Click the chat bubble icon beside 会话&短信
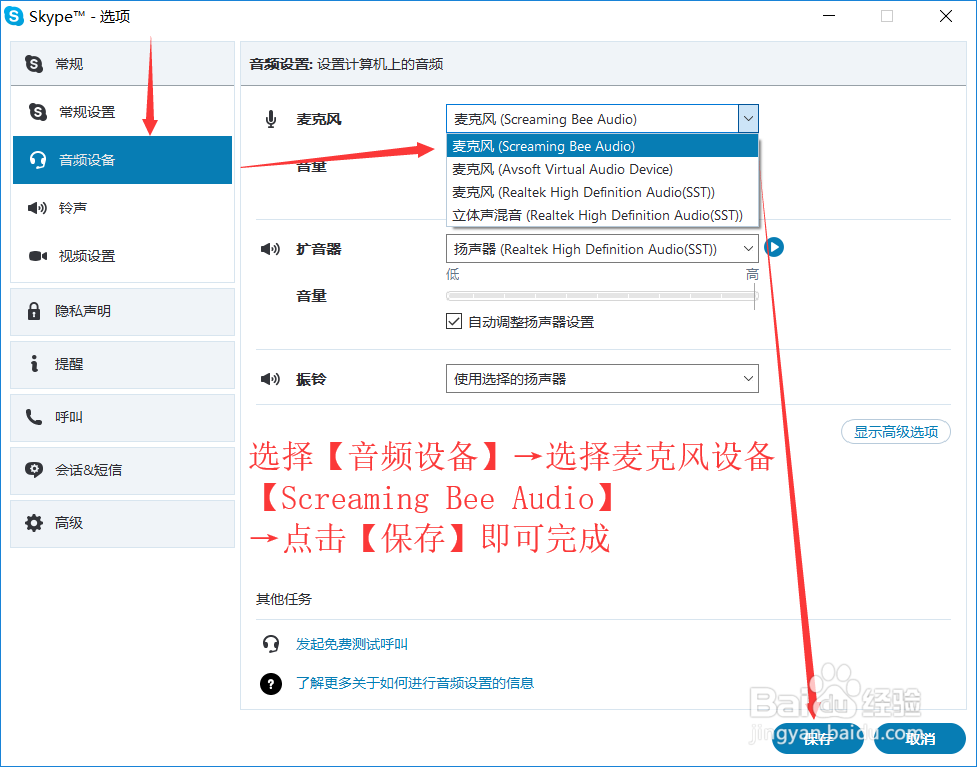The width and height of the screenshot is (977, 767). (x=34, y=470)
